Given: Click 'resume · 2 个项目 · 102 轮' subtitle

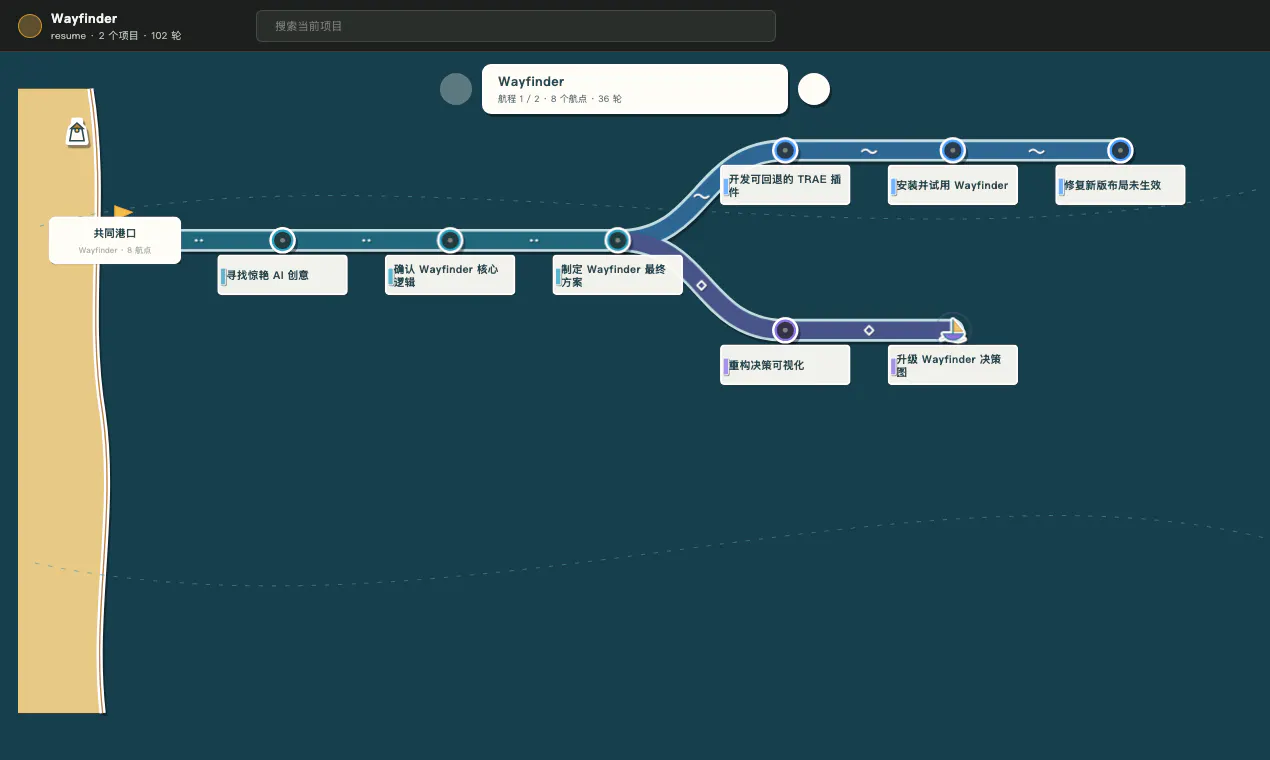Looking at the screenshot, I should click(x=116, y=36).
